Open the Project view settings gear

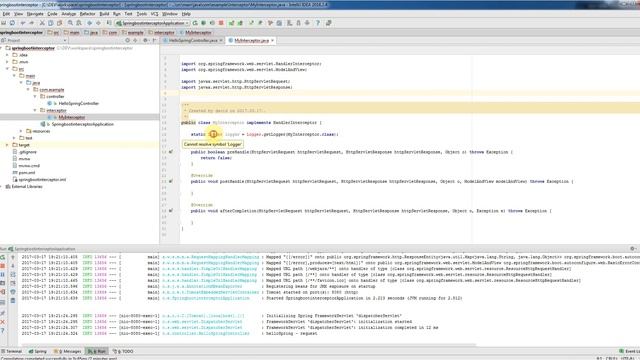tap(145, 40)
